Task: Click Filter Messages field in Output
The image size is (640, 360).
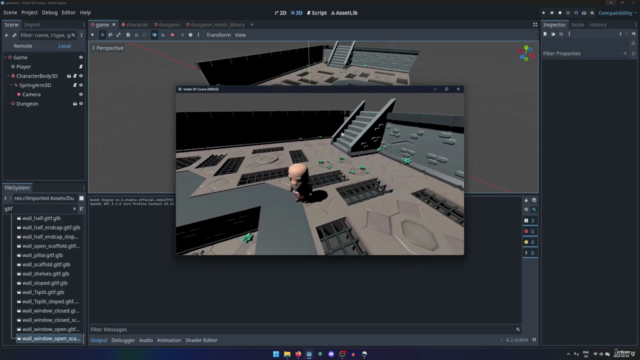Action: [x=305, y=330]
